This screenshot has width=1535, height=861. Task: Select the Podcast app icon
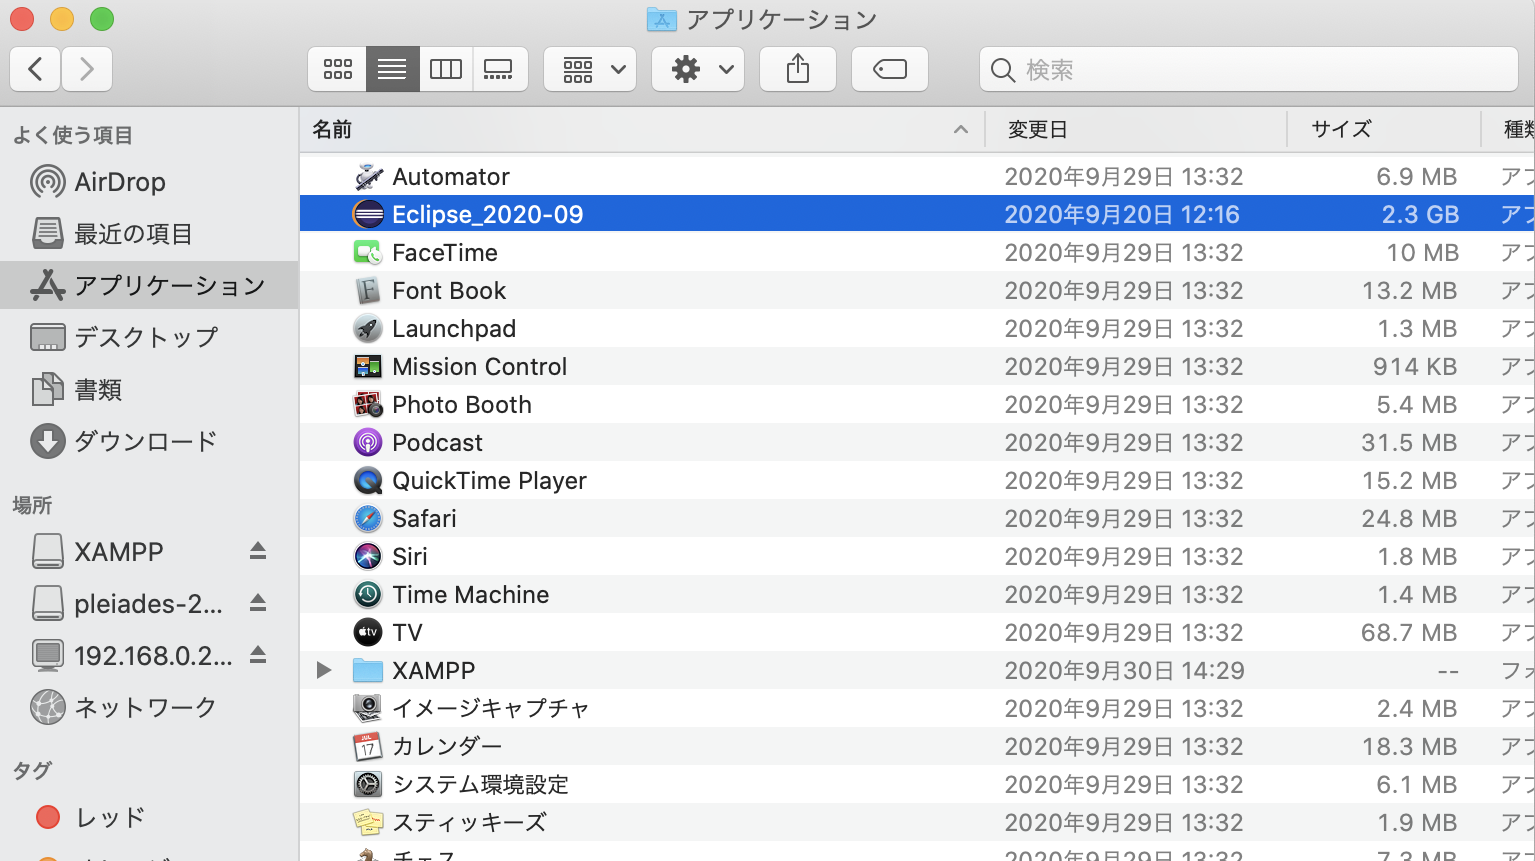pyautogui.click(x=368, y=442)
